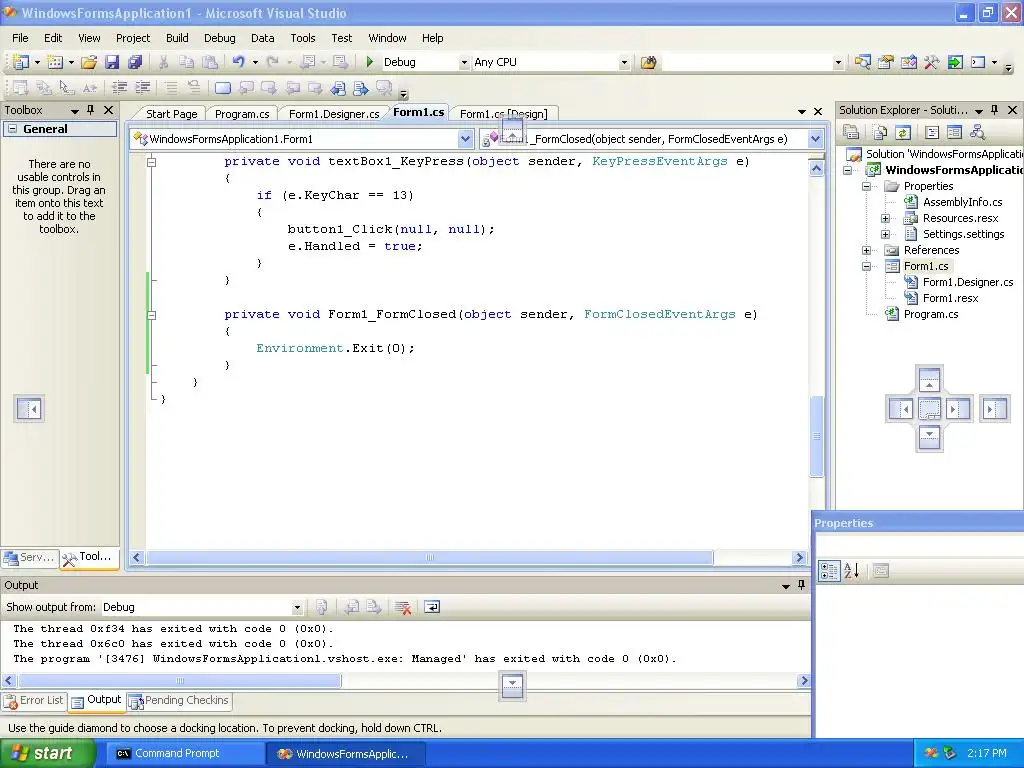Image resolution: width=1024 pixels, height=768 pixels.
Task: Start debugging with the green play icon
Action: pos(370,62)
